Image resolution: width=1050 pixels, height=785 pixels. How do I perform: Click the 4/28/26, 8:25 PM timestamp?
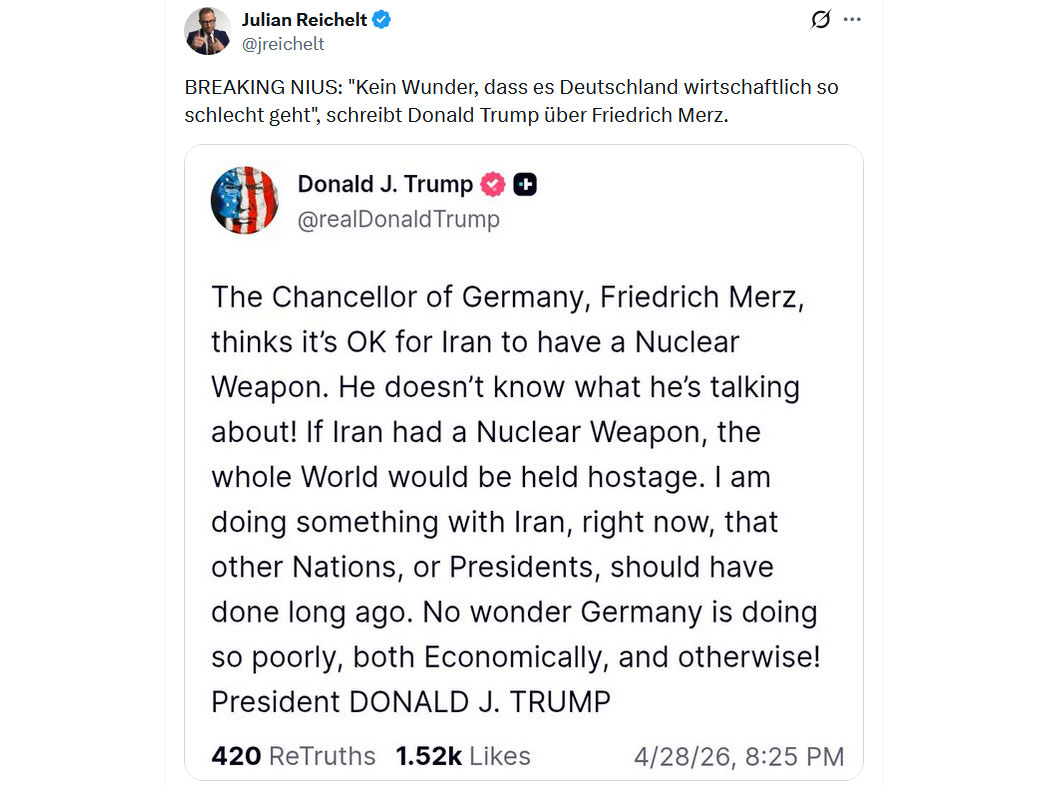pyautogui.click(x=739, y=756)
